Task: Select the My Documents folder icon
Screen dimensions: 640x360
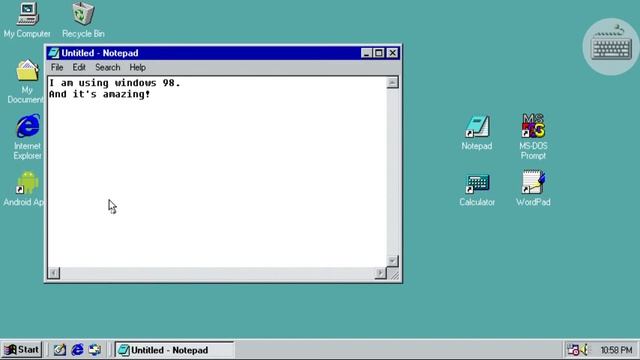Action: [27, 81]
